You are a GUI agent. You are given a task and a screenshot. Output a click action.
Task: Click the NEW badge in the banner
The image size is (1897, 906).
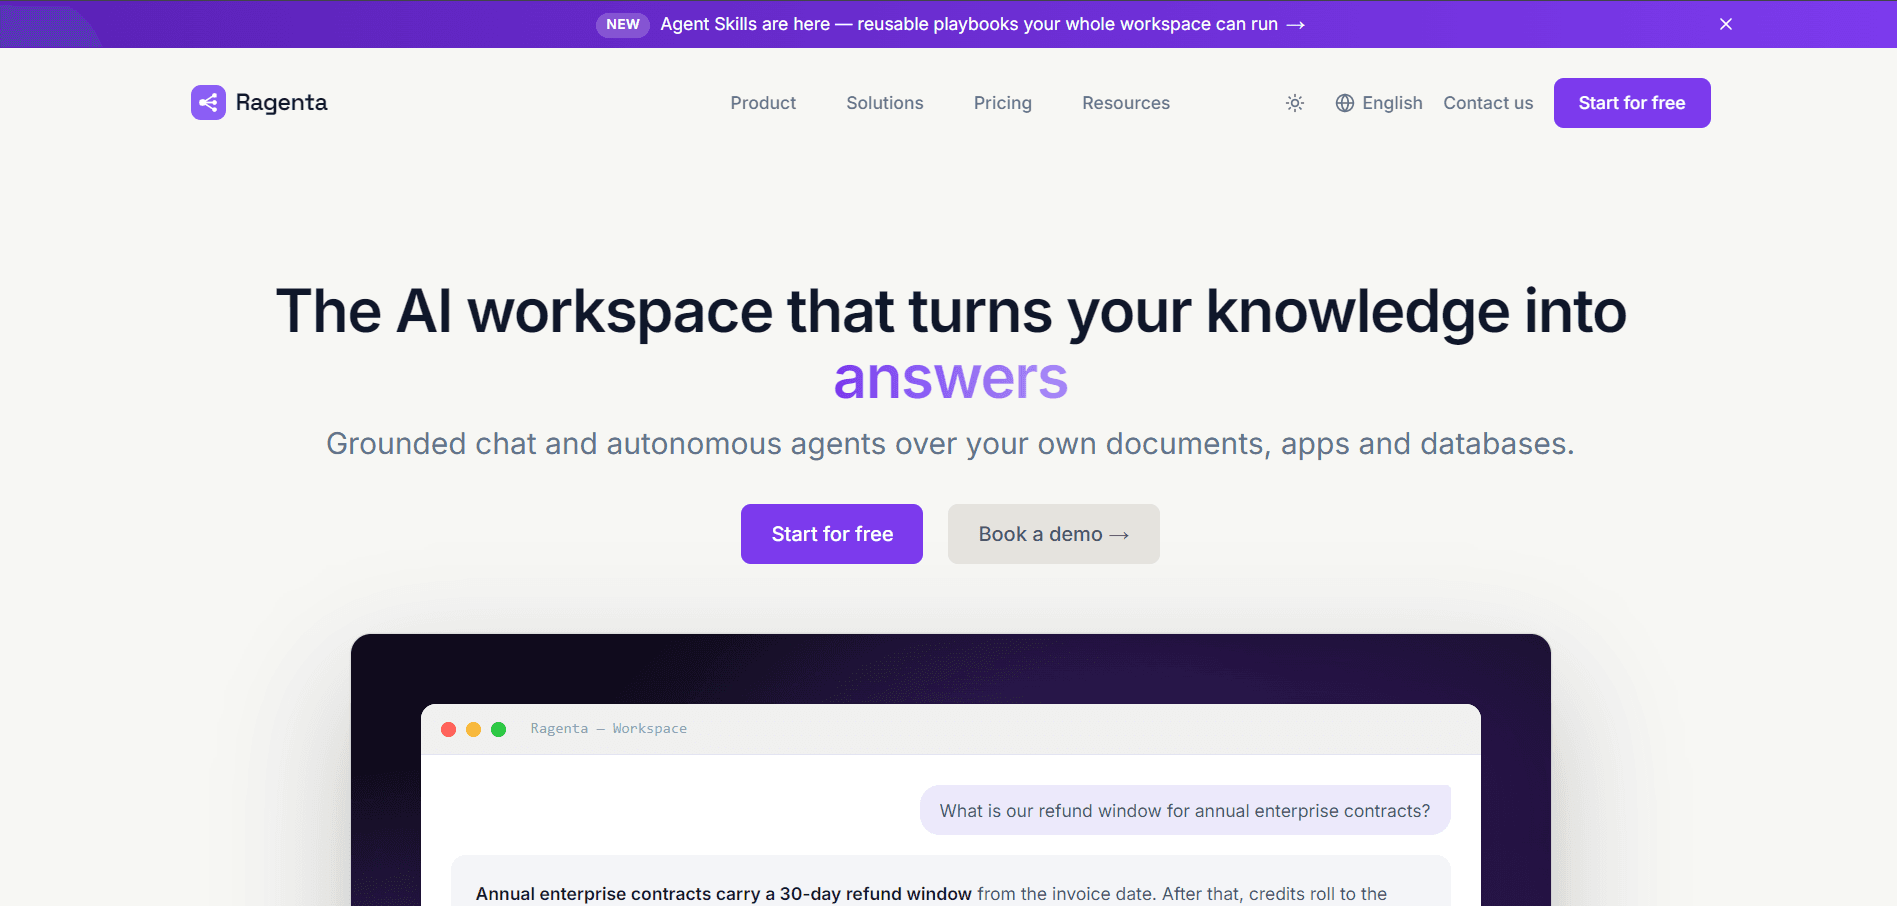tap(623, 24)
